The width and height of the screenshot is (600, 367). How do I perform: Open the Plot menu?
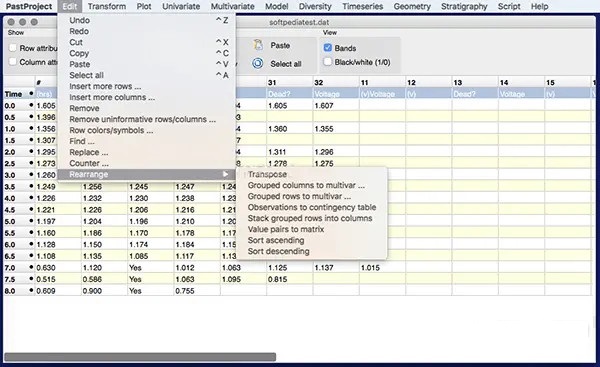144,7
